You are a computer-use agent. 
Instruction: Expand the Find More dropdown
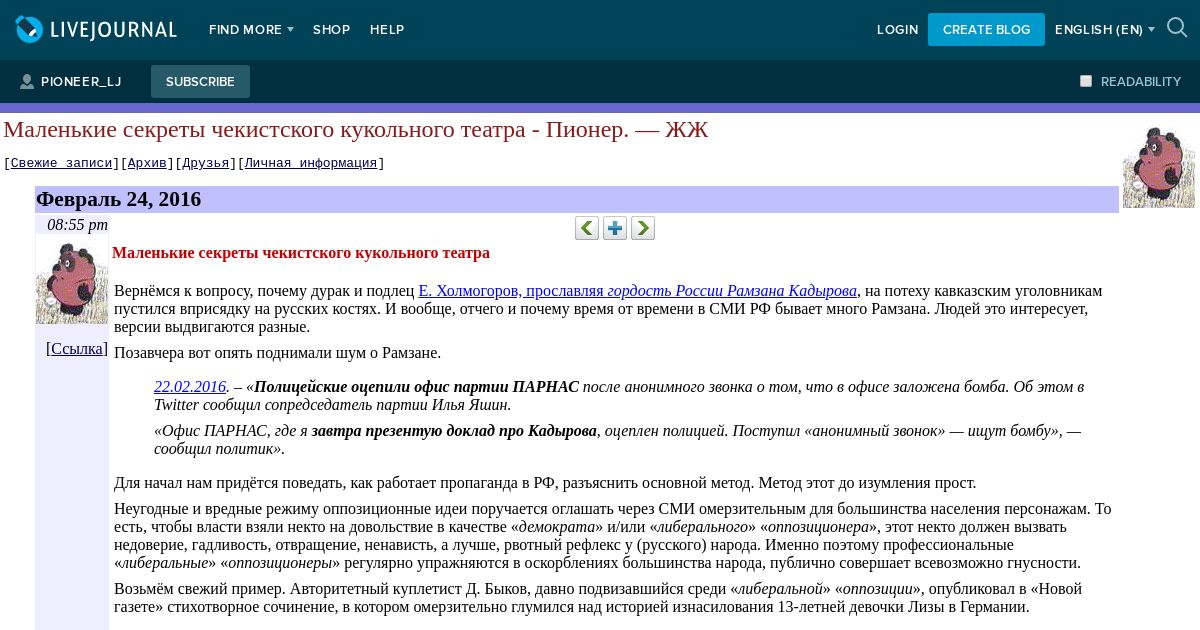251,30
